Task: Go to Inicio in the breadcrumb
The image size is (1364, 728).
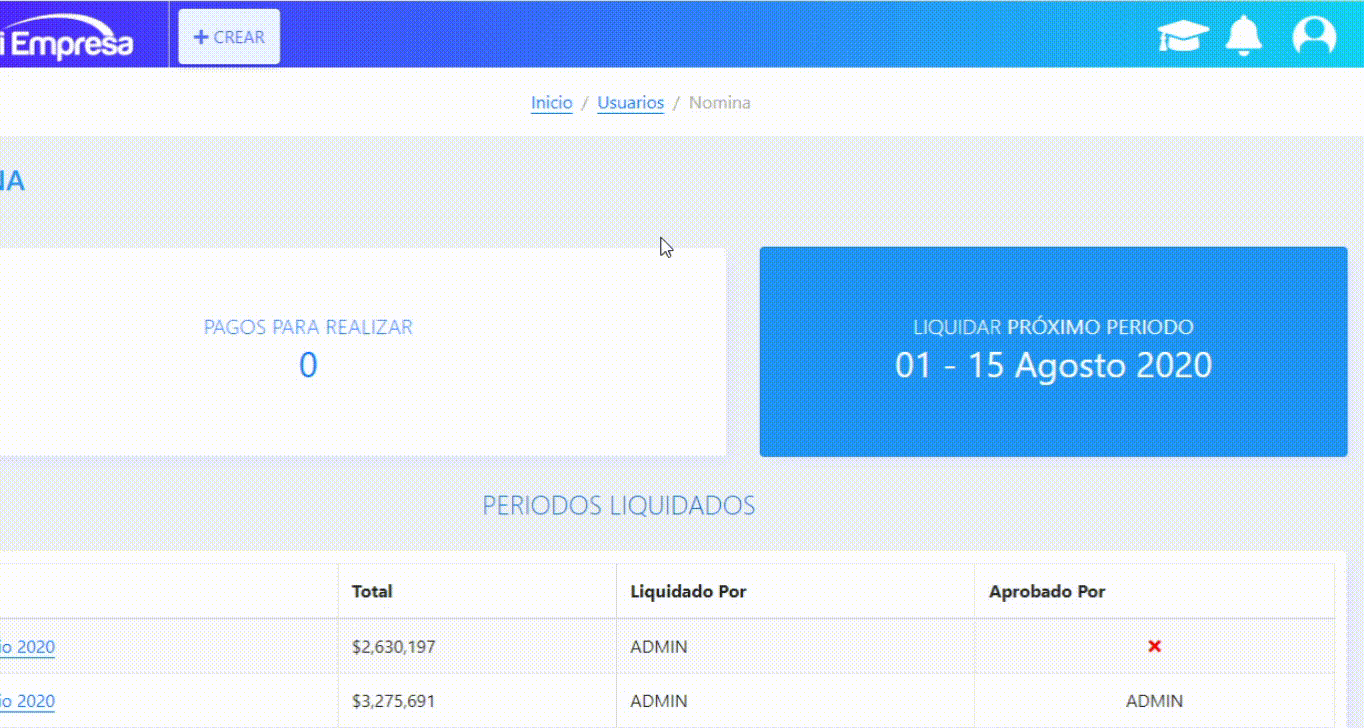Action: coord(551,103)
